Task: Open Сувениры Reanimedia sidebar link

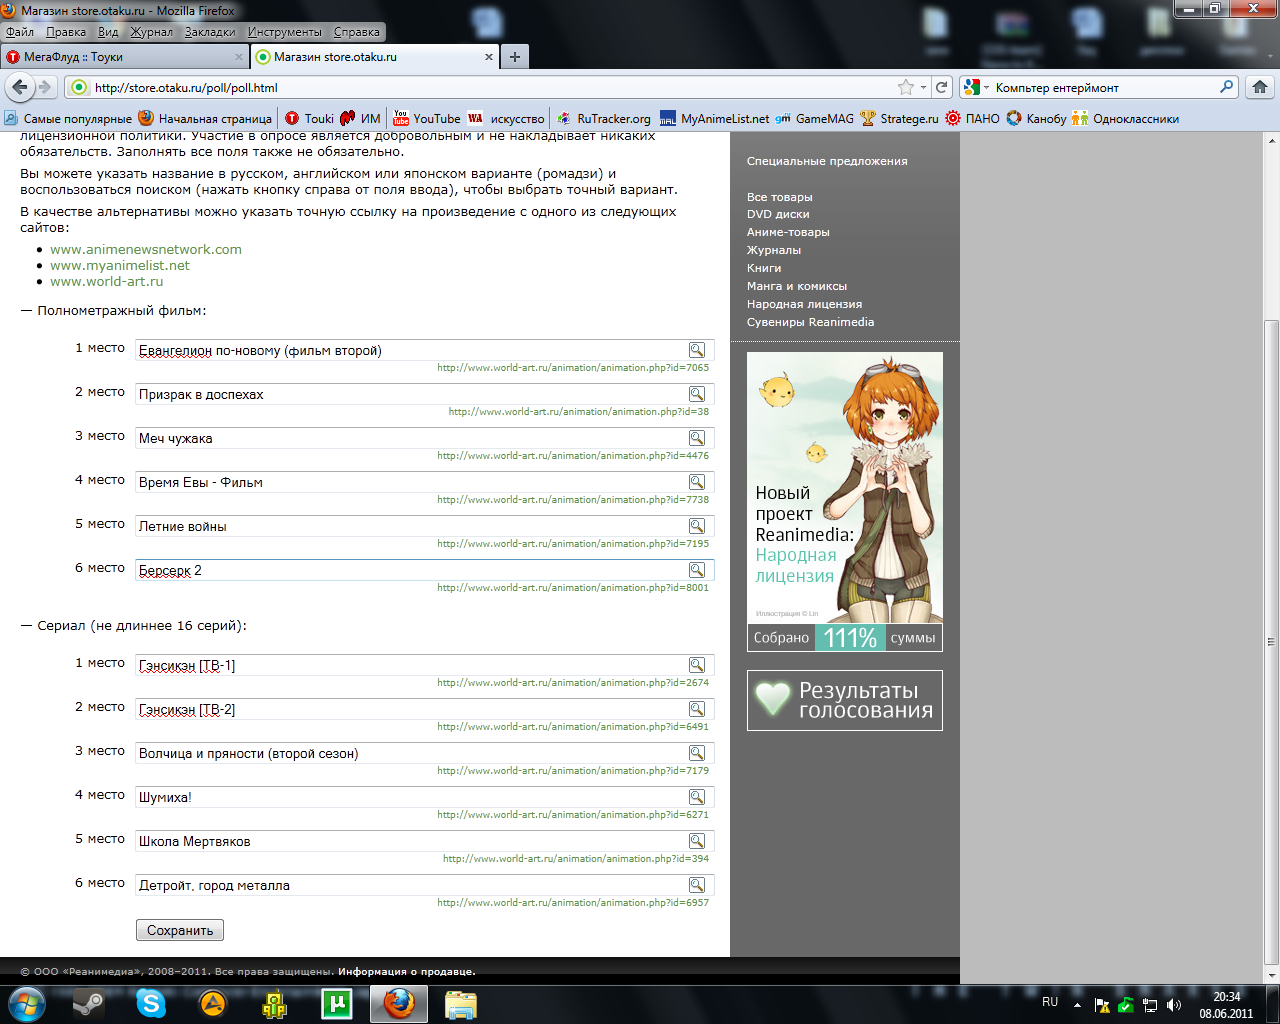Action: click(810, 322)
